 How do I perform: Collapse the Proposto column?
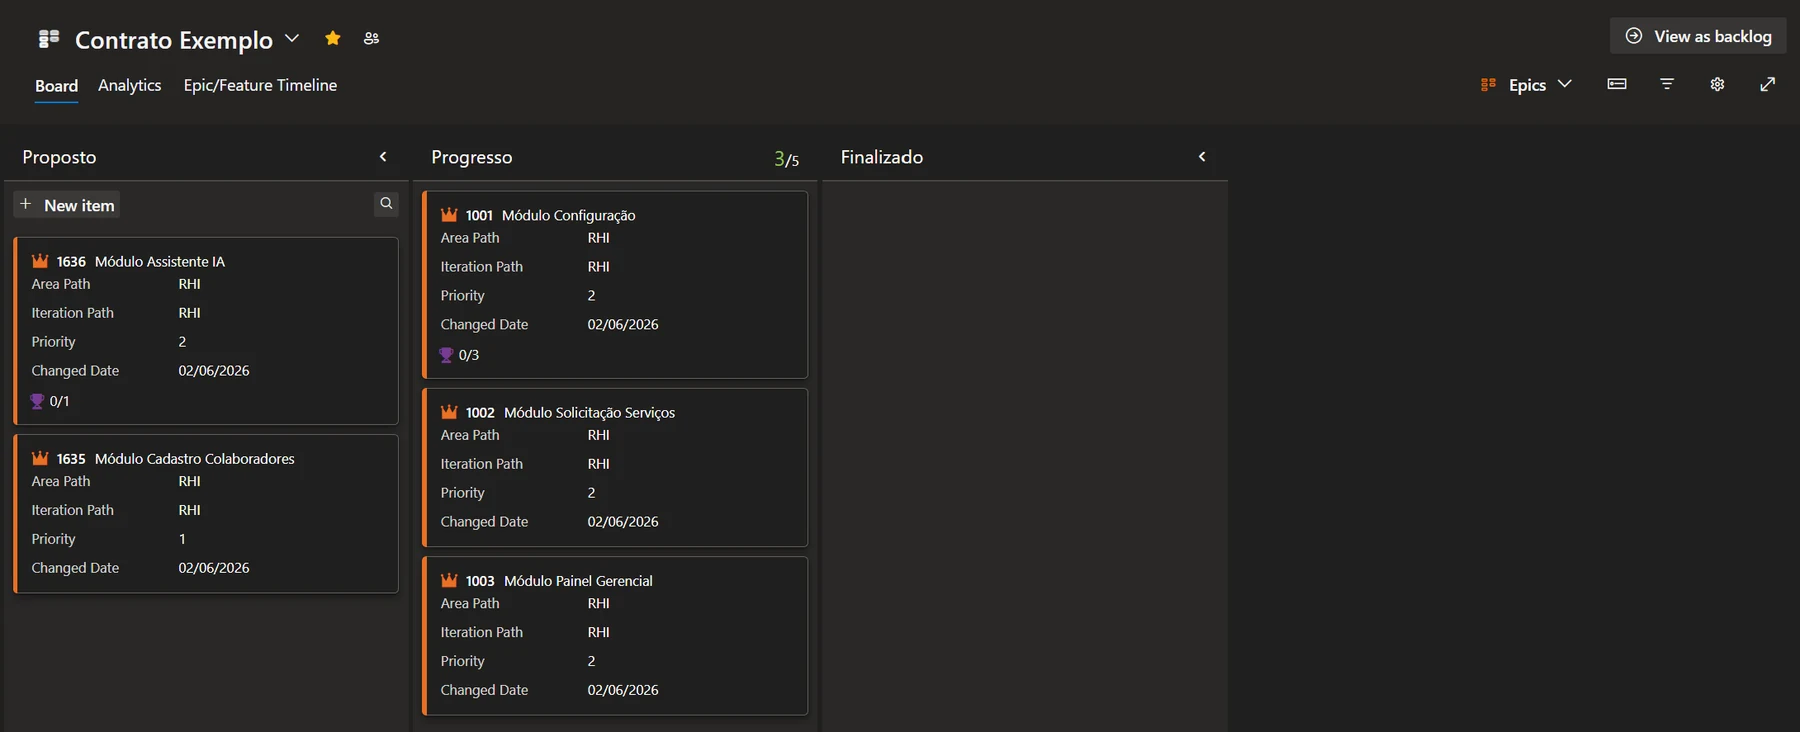(383, 157)
